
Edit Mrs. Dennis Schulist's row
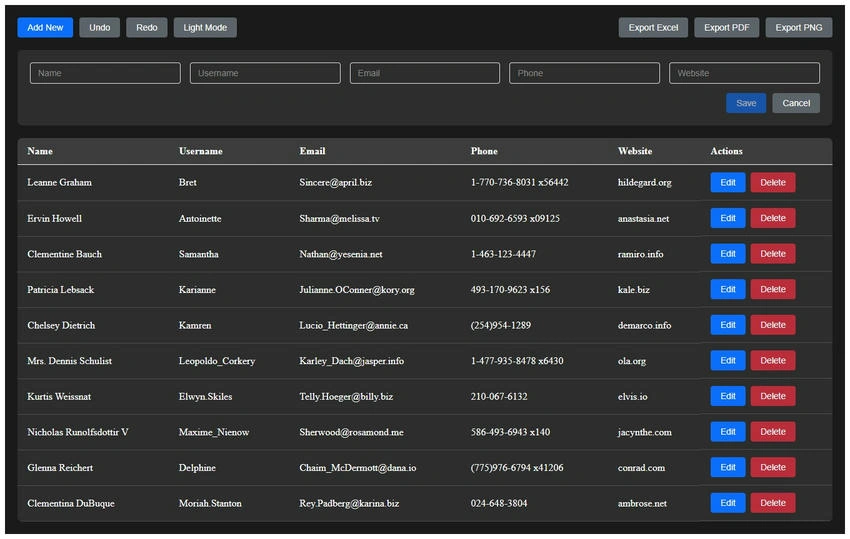coord(727,361)
